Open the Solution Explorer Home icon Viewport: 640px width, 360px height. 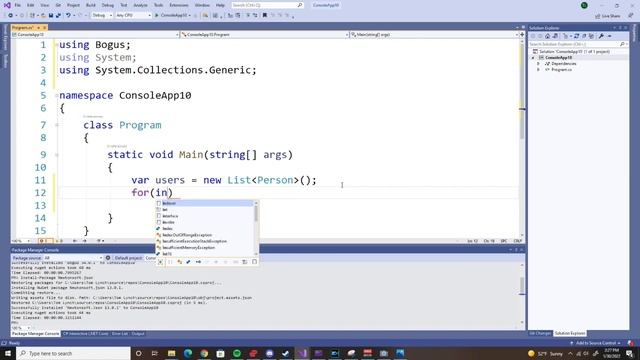[548, 36]
